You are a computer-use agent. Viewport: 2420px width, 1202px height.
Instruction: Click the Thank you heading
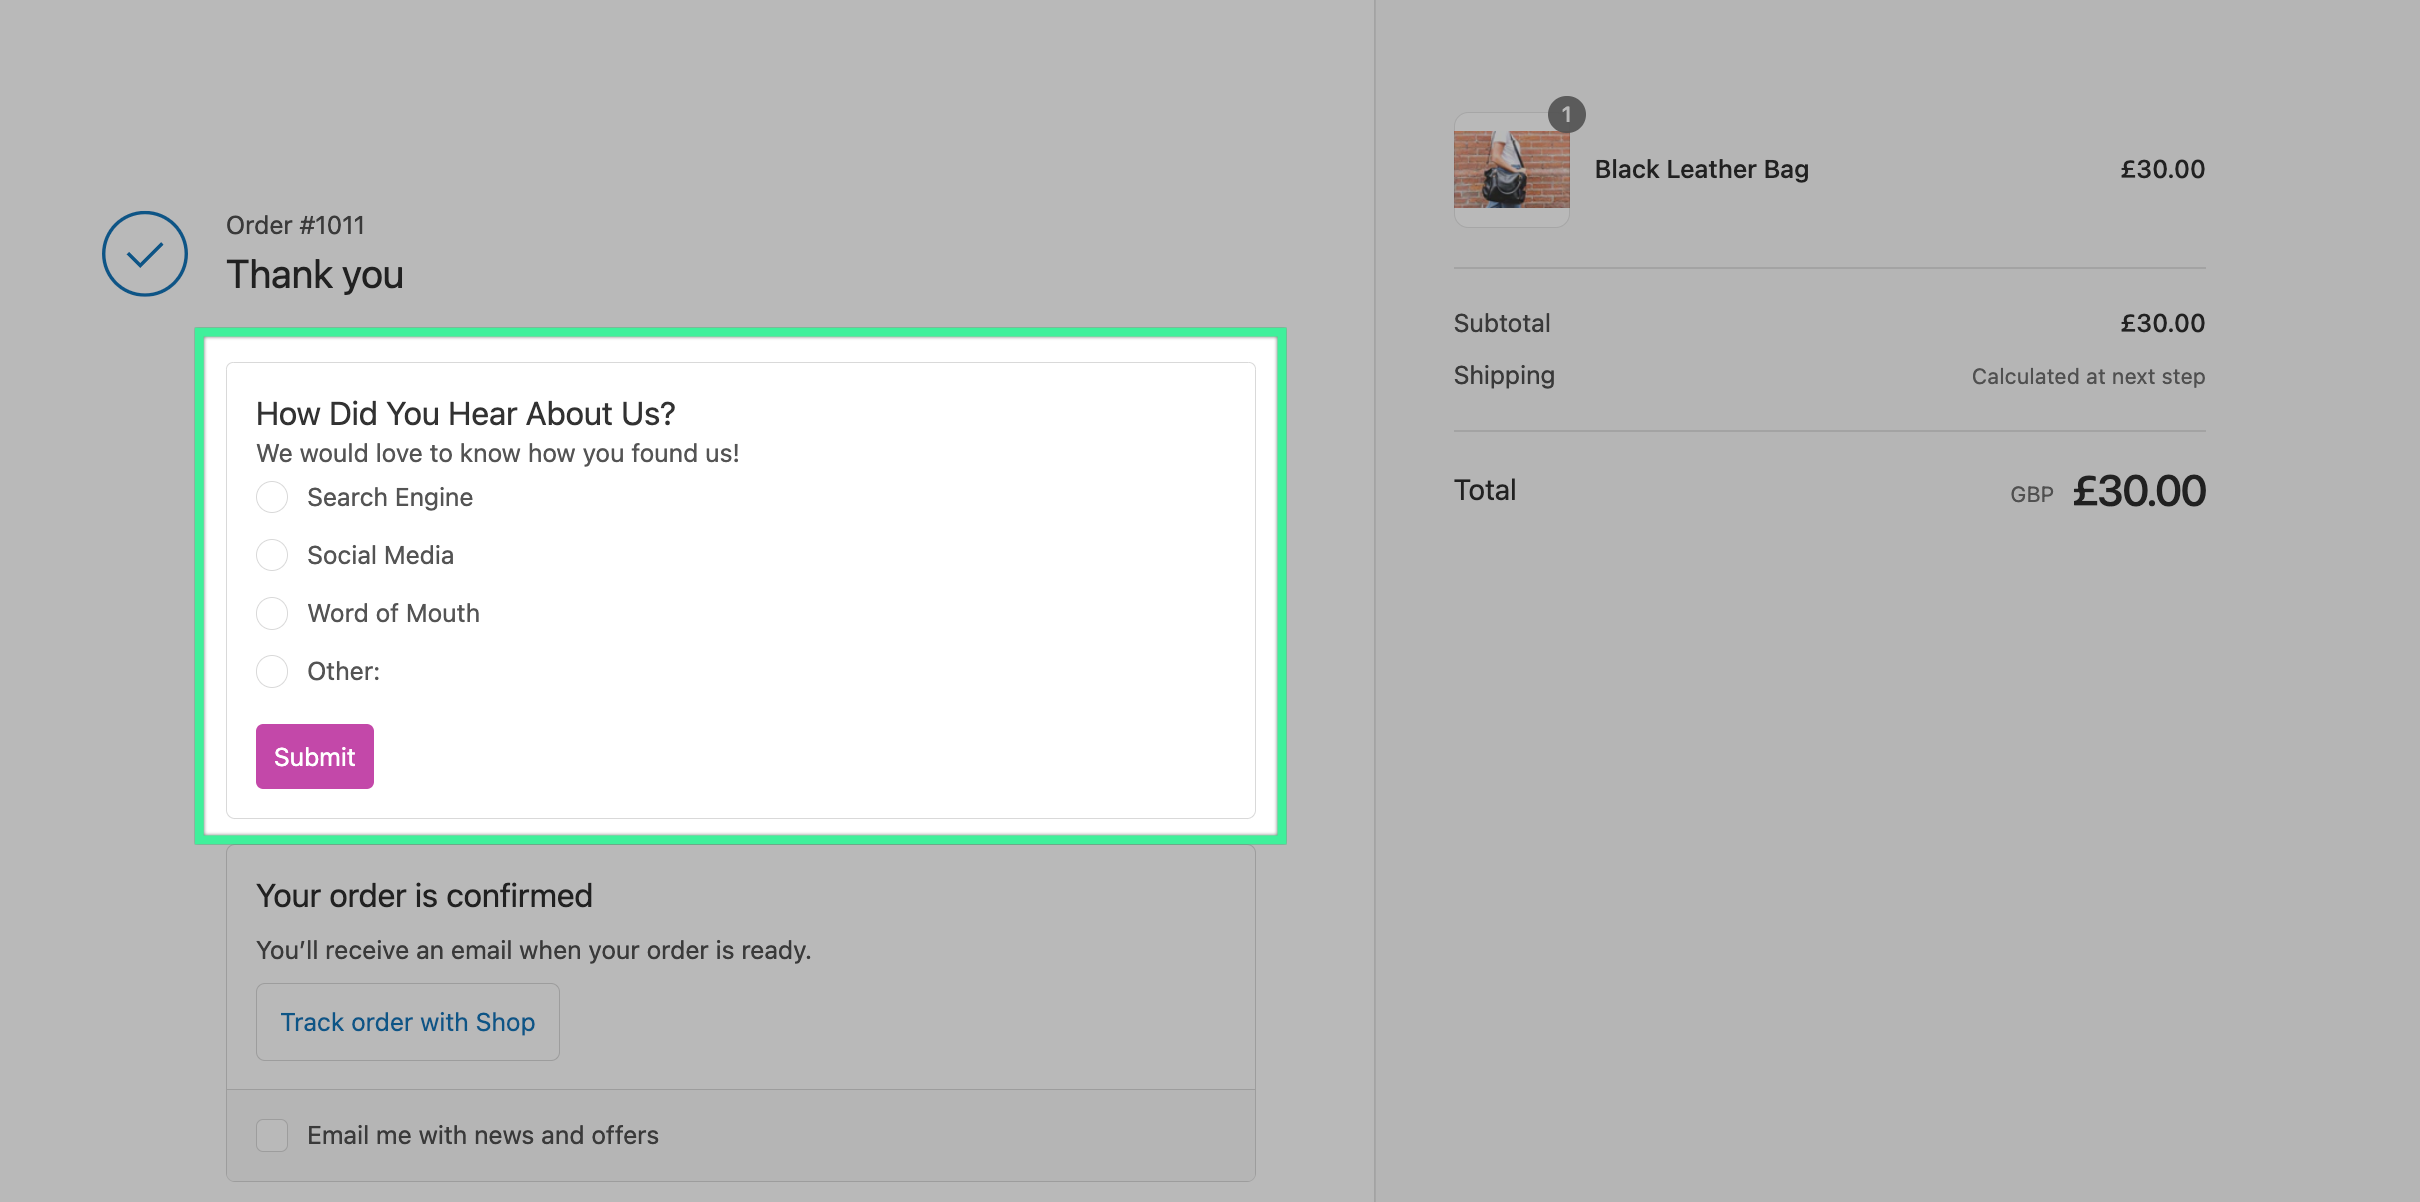click(x=315, y=274)
